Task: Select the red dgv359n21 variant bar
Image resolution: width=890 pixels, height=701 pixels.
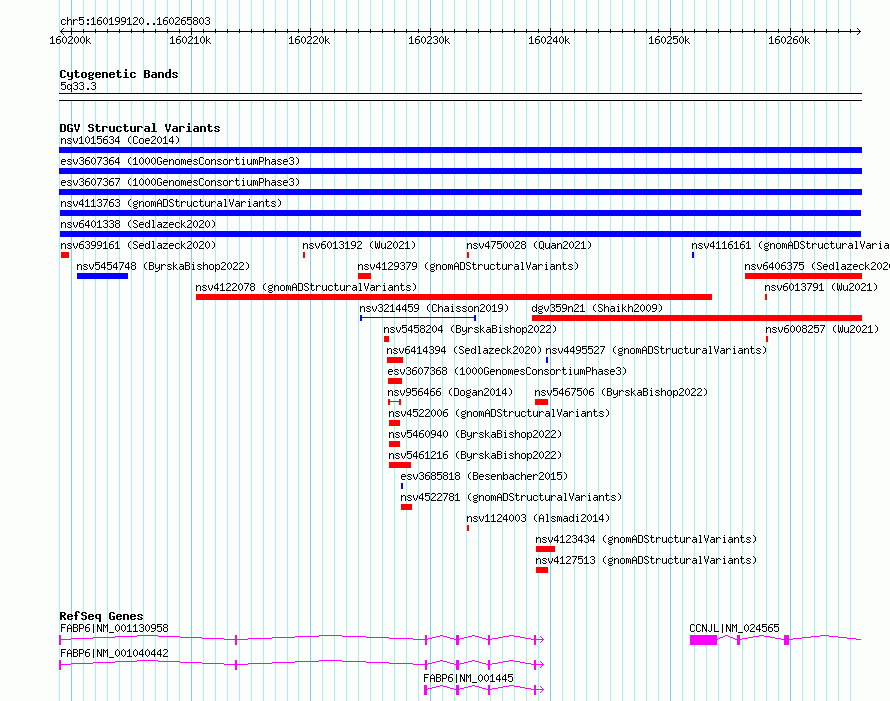Action: click(697, 318)
